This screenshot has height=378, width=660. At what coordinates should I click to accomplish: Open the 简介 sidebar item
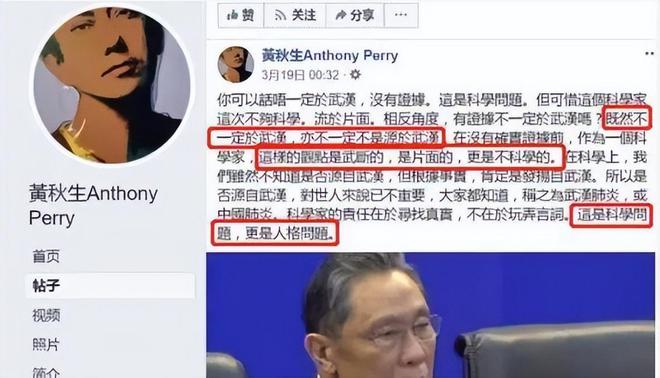point(46,372)
